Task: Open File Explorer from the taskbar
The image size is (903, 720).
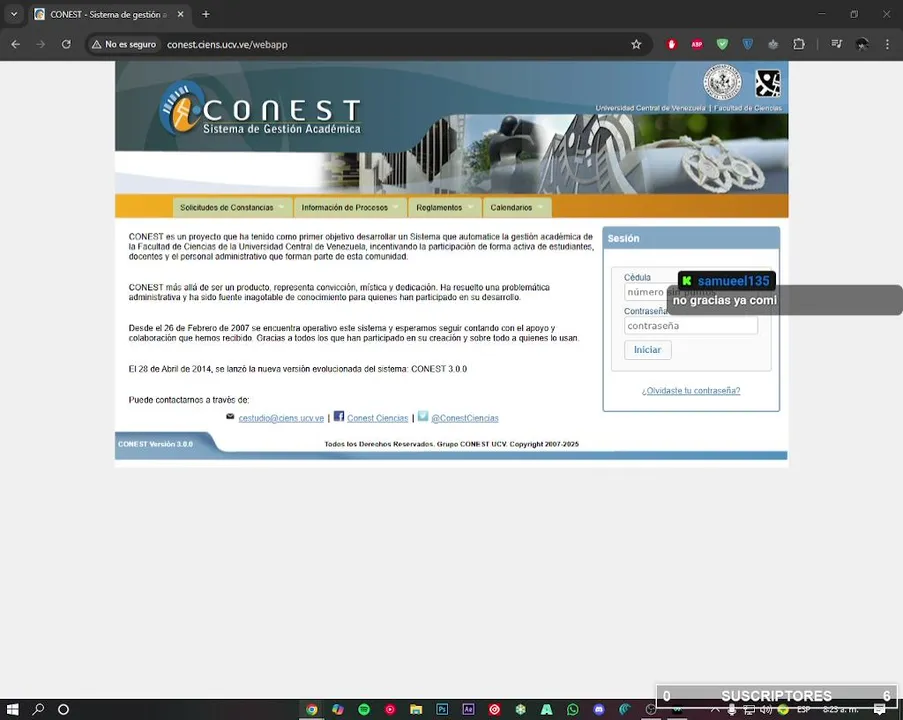Action: click(416, 709)
